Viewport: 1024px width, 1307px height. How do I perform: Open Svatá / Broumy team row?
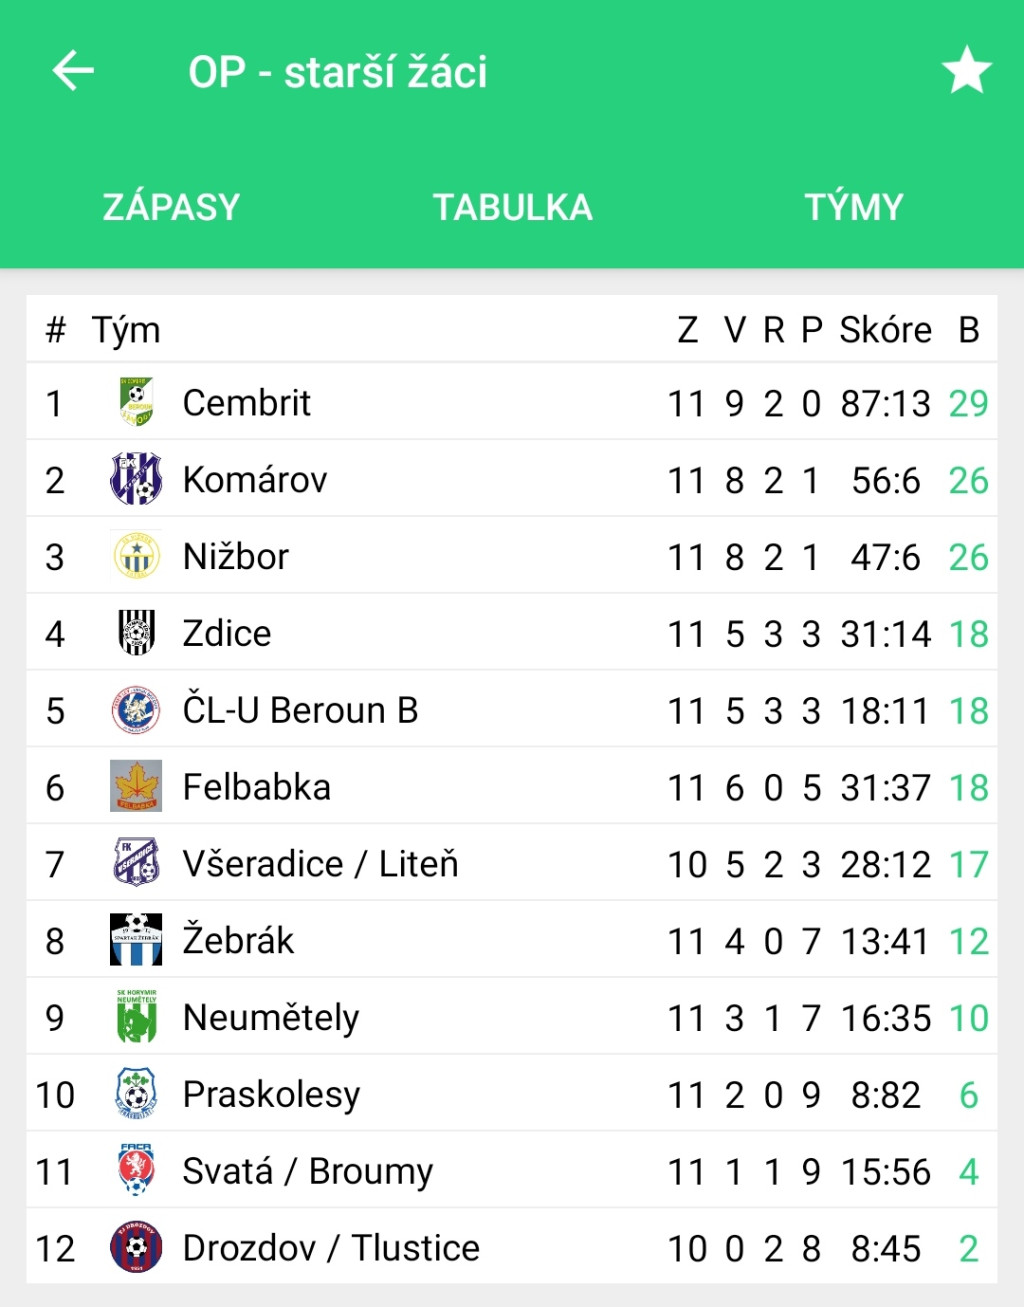click(x=512, y=1171)
